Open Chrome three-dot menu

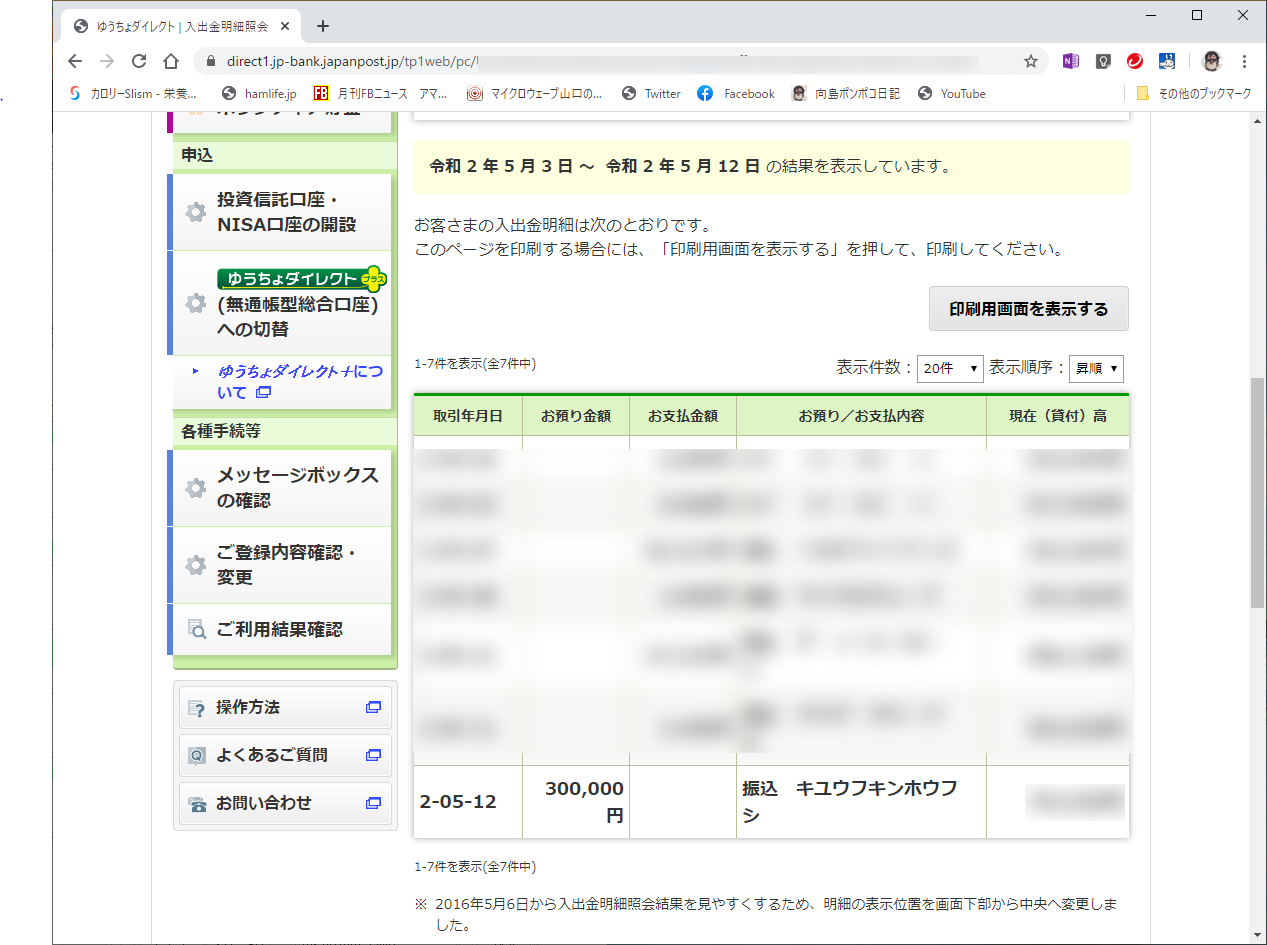(1245, 61)
